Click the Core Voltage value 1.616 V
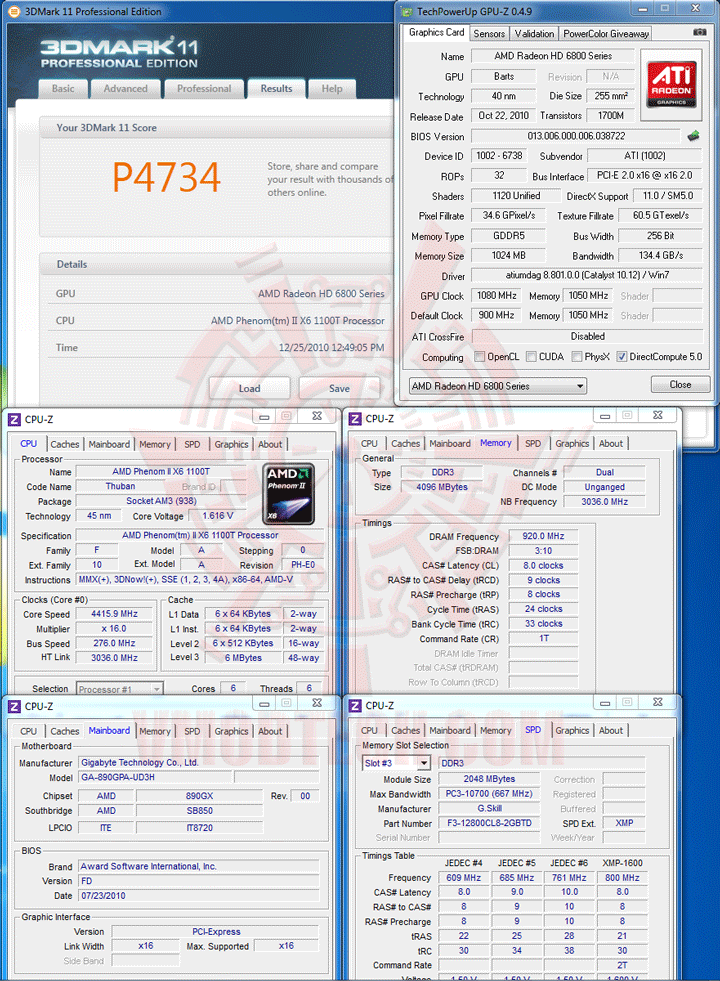Viewport: 720px width, 981px height. pos(218,516)
